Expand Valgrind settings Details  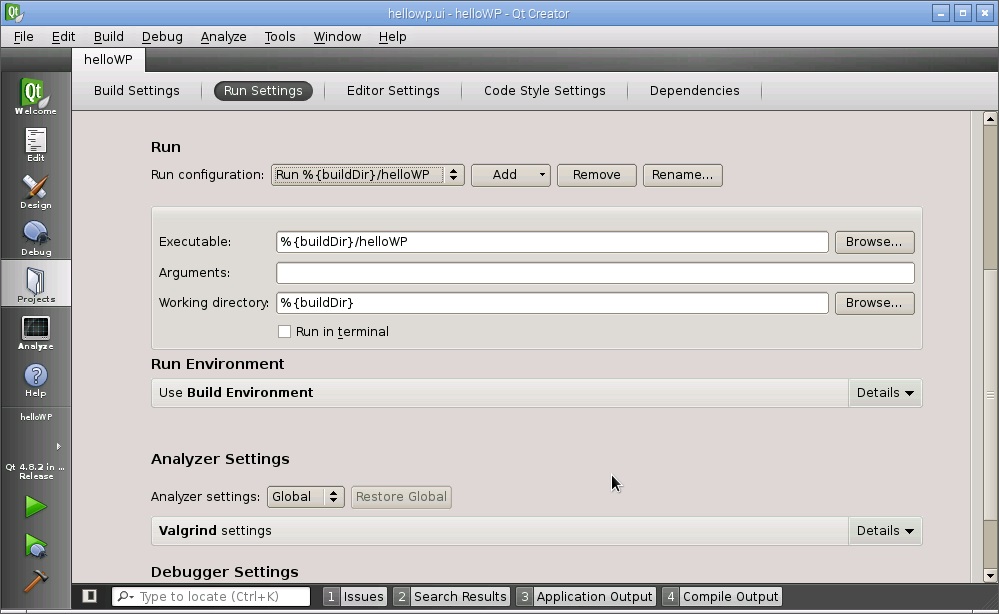[x=885, y=531]
